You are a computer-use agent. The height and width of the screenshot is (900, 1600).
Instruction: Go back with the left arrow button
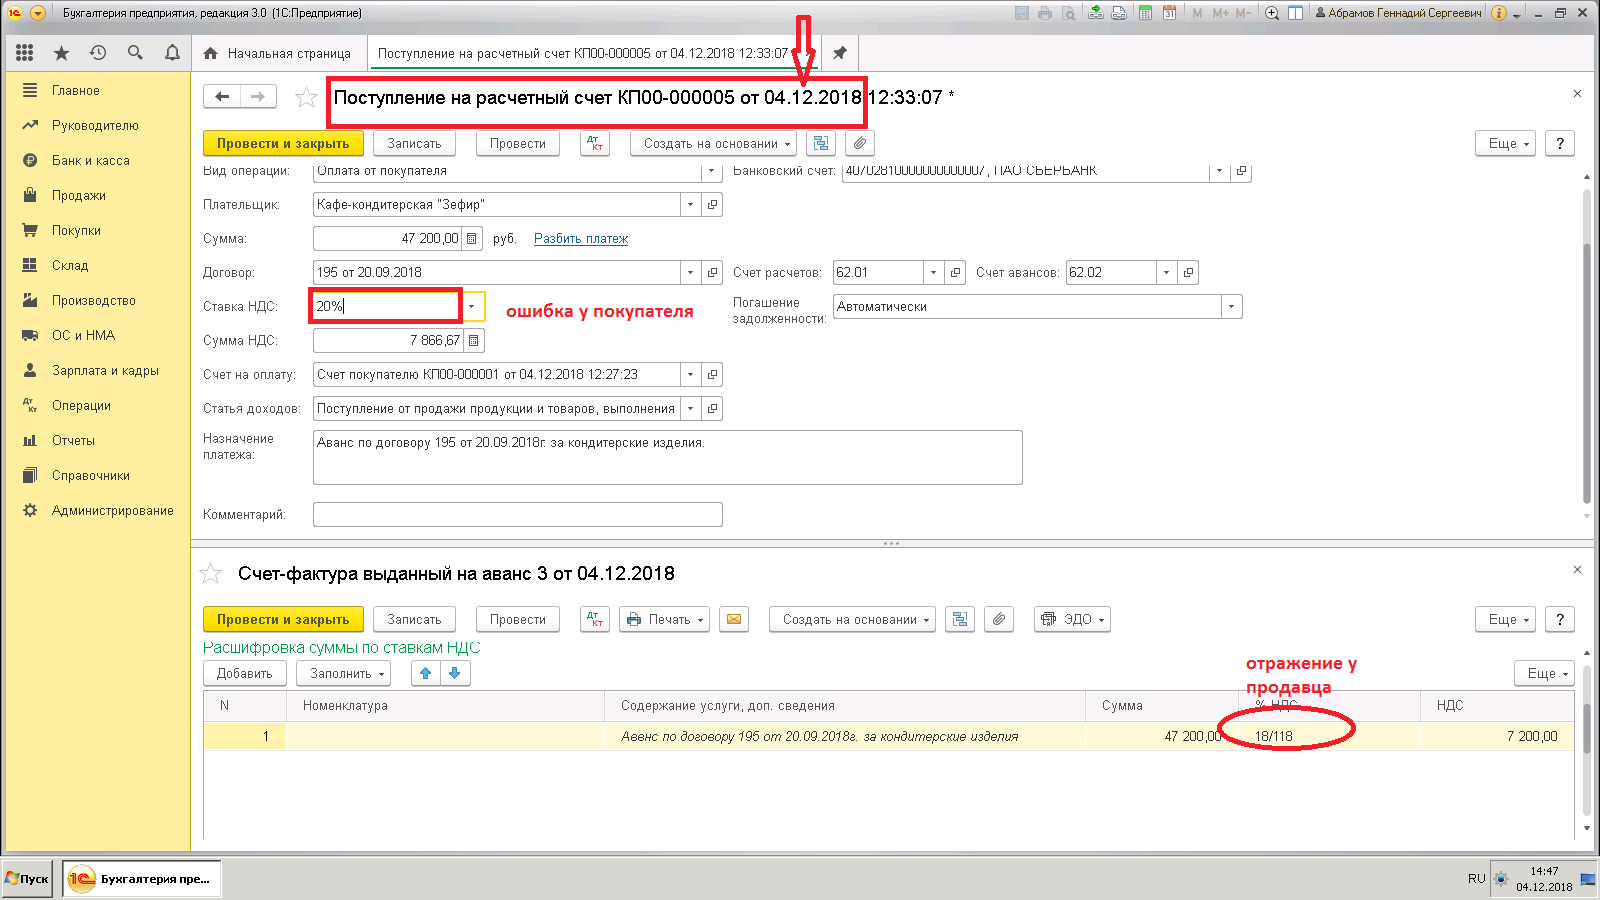point(222,97)
